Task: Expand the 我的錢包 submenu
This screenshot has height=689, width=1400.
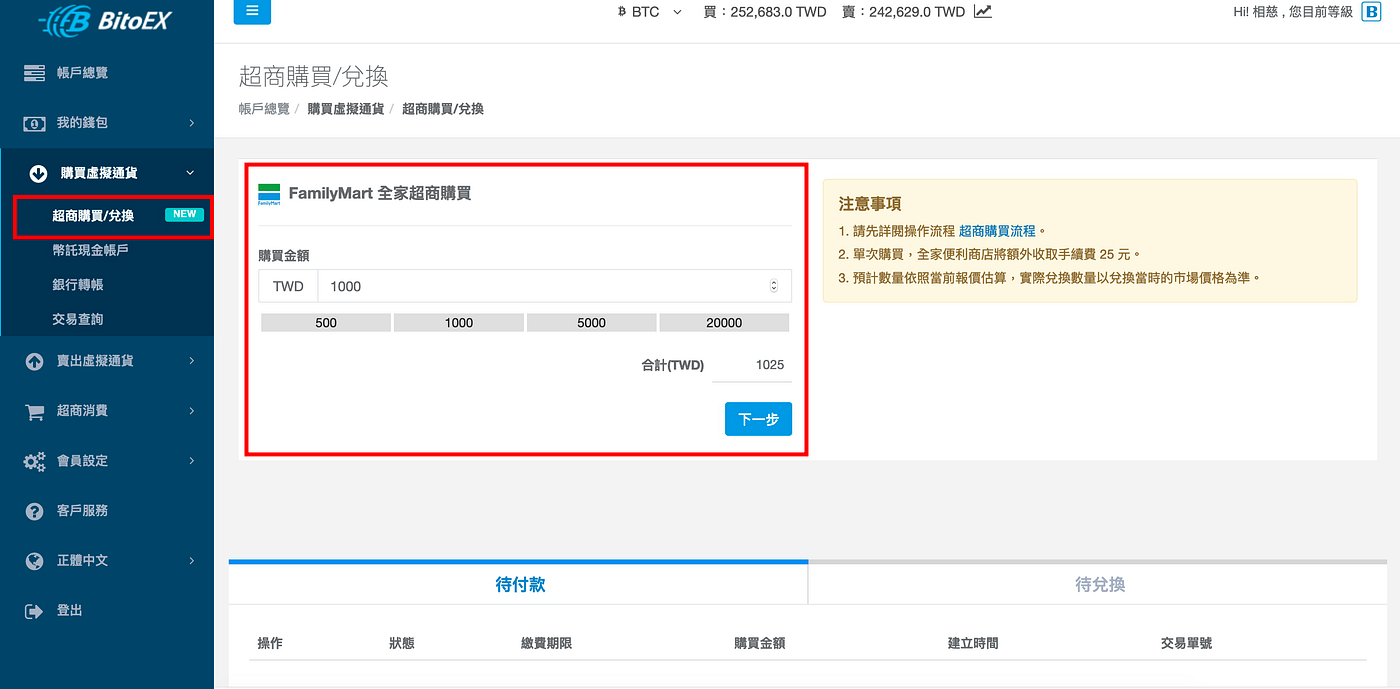Action: (x=191, y=123)
